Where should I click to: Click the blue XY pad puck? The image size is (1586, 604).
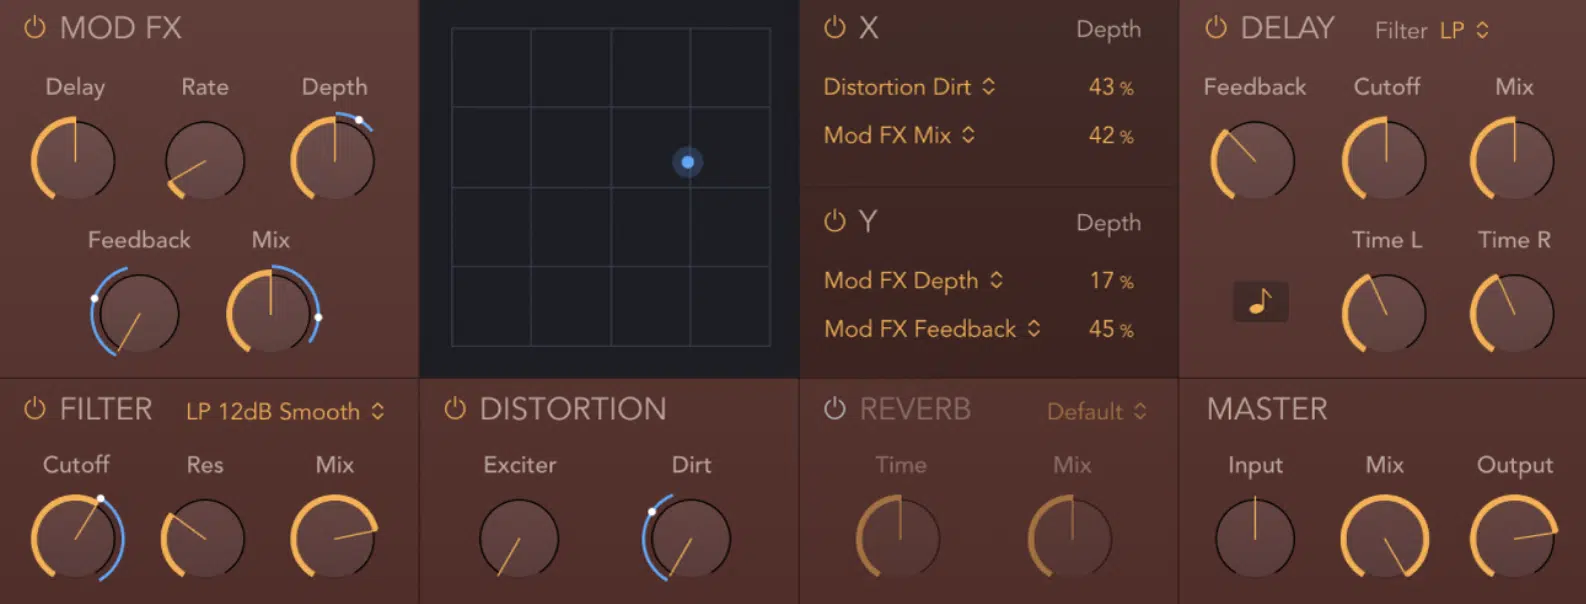[688, 162]
